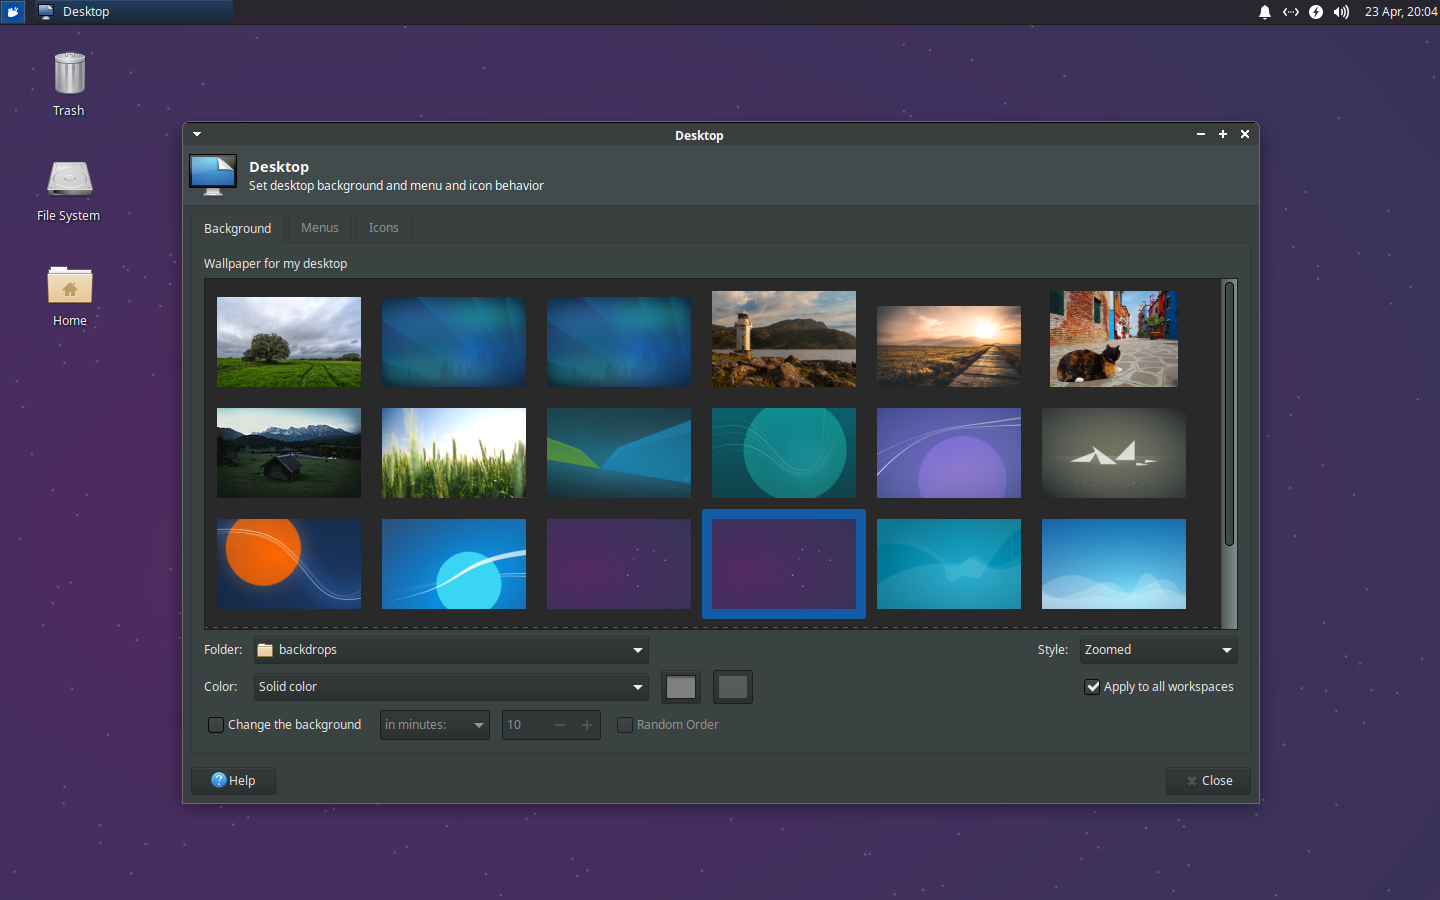This screenshot has height=900, width=1440.
Task: Open the Folder dropdown showing backdrops
Action: [x=450, y=650]
